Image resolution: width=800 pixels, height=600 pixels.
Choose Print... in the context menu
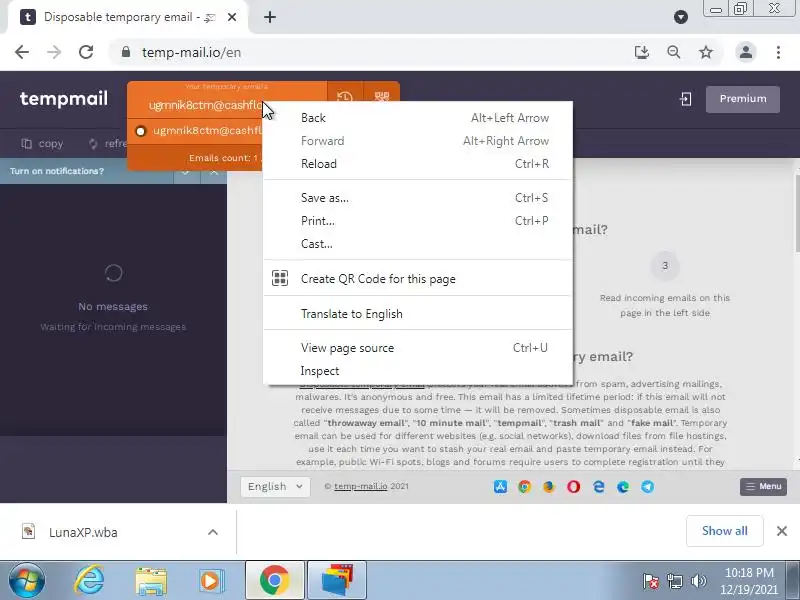click(x=418, y=221)
